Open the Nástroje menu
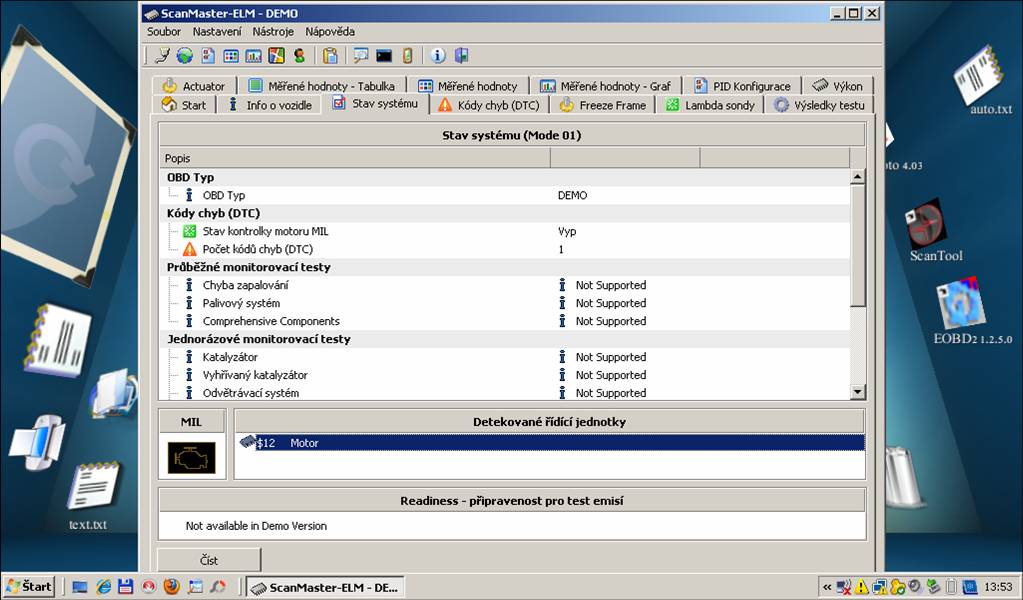Screen dimensions: 1023x600 tap(273, 32)
